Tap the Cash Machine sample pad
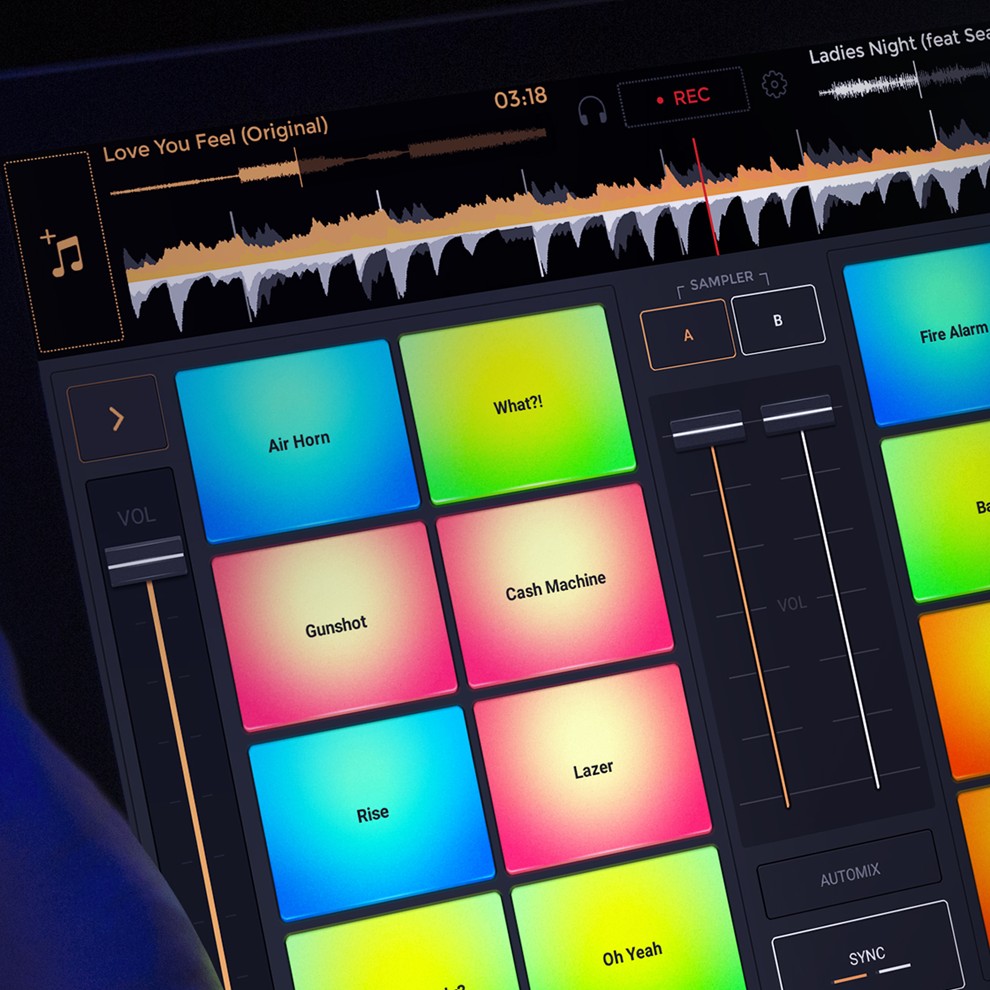 [x=555, y=587]
